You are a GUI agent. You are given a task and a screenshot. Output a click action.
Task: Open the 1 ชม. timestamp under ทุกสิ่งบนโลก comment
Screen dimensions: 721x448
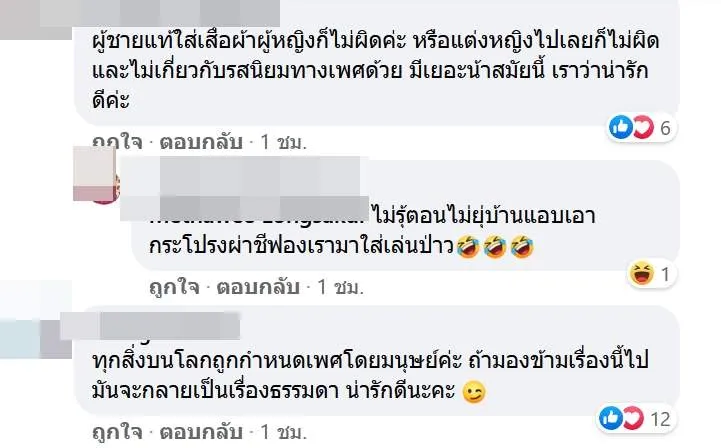click(x=284, y=432)
